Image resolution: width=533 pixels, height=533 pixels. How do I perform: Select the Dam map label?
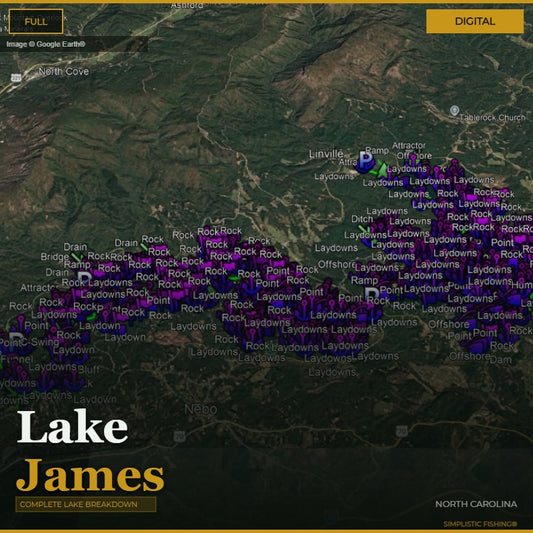point(500,360)
